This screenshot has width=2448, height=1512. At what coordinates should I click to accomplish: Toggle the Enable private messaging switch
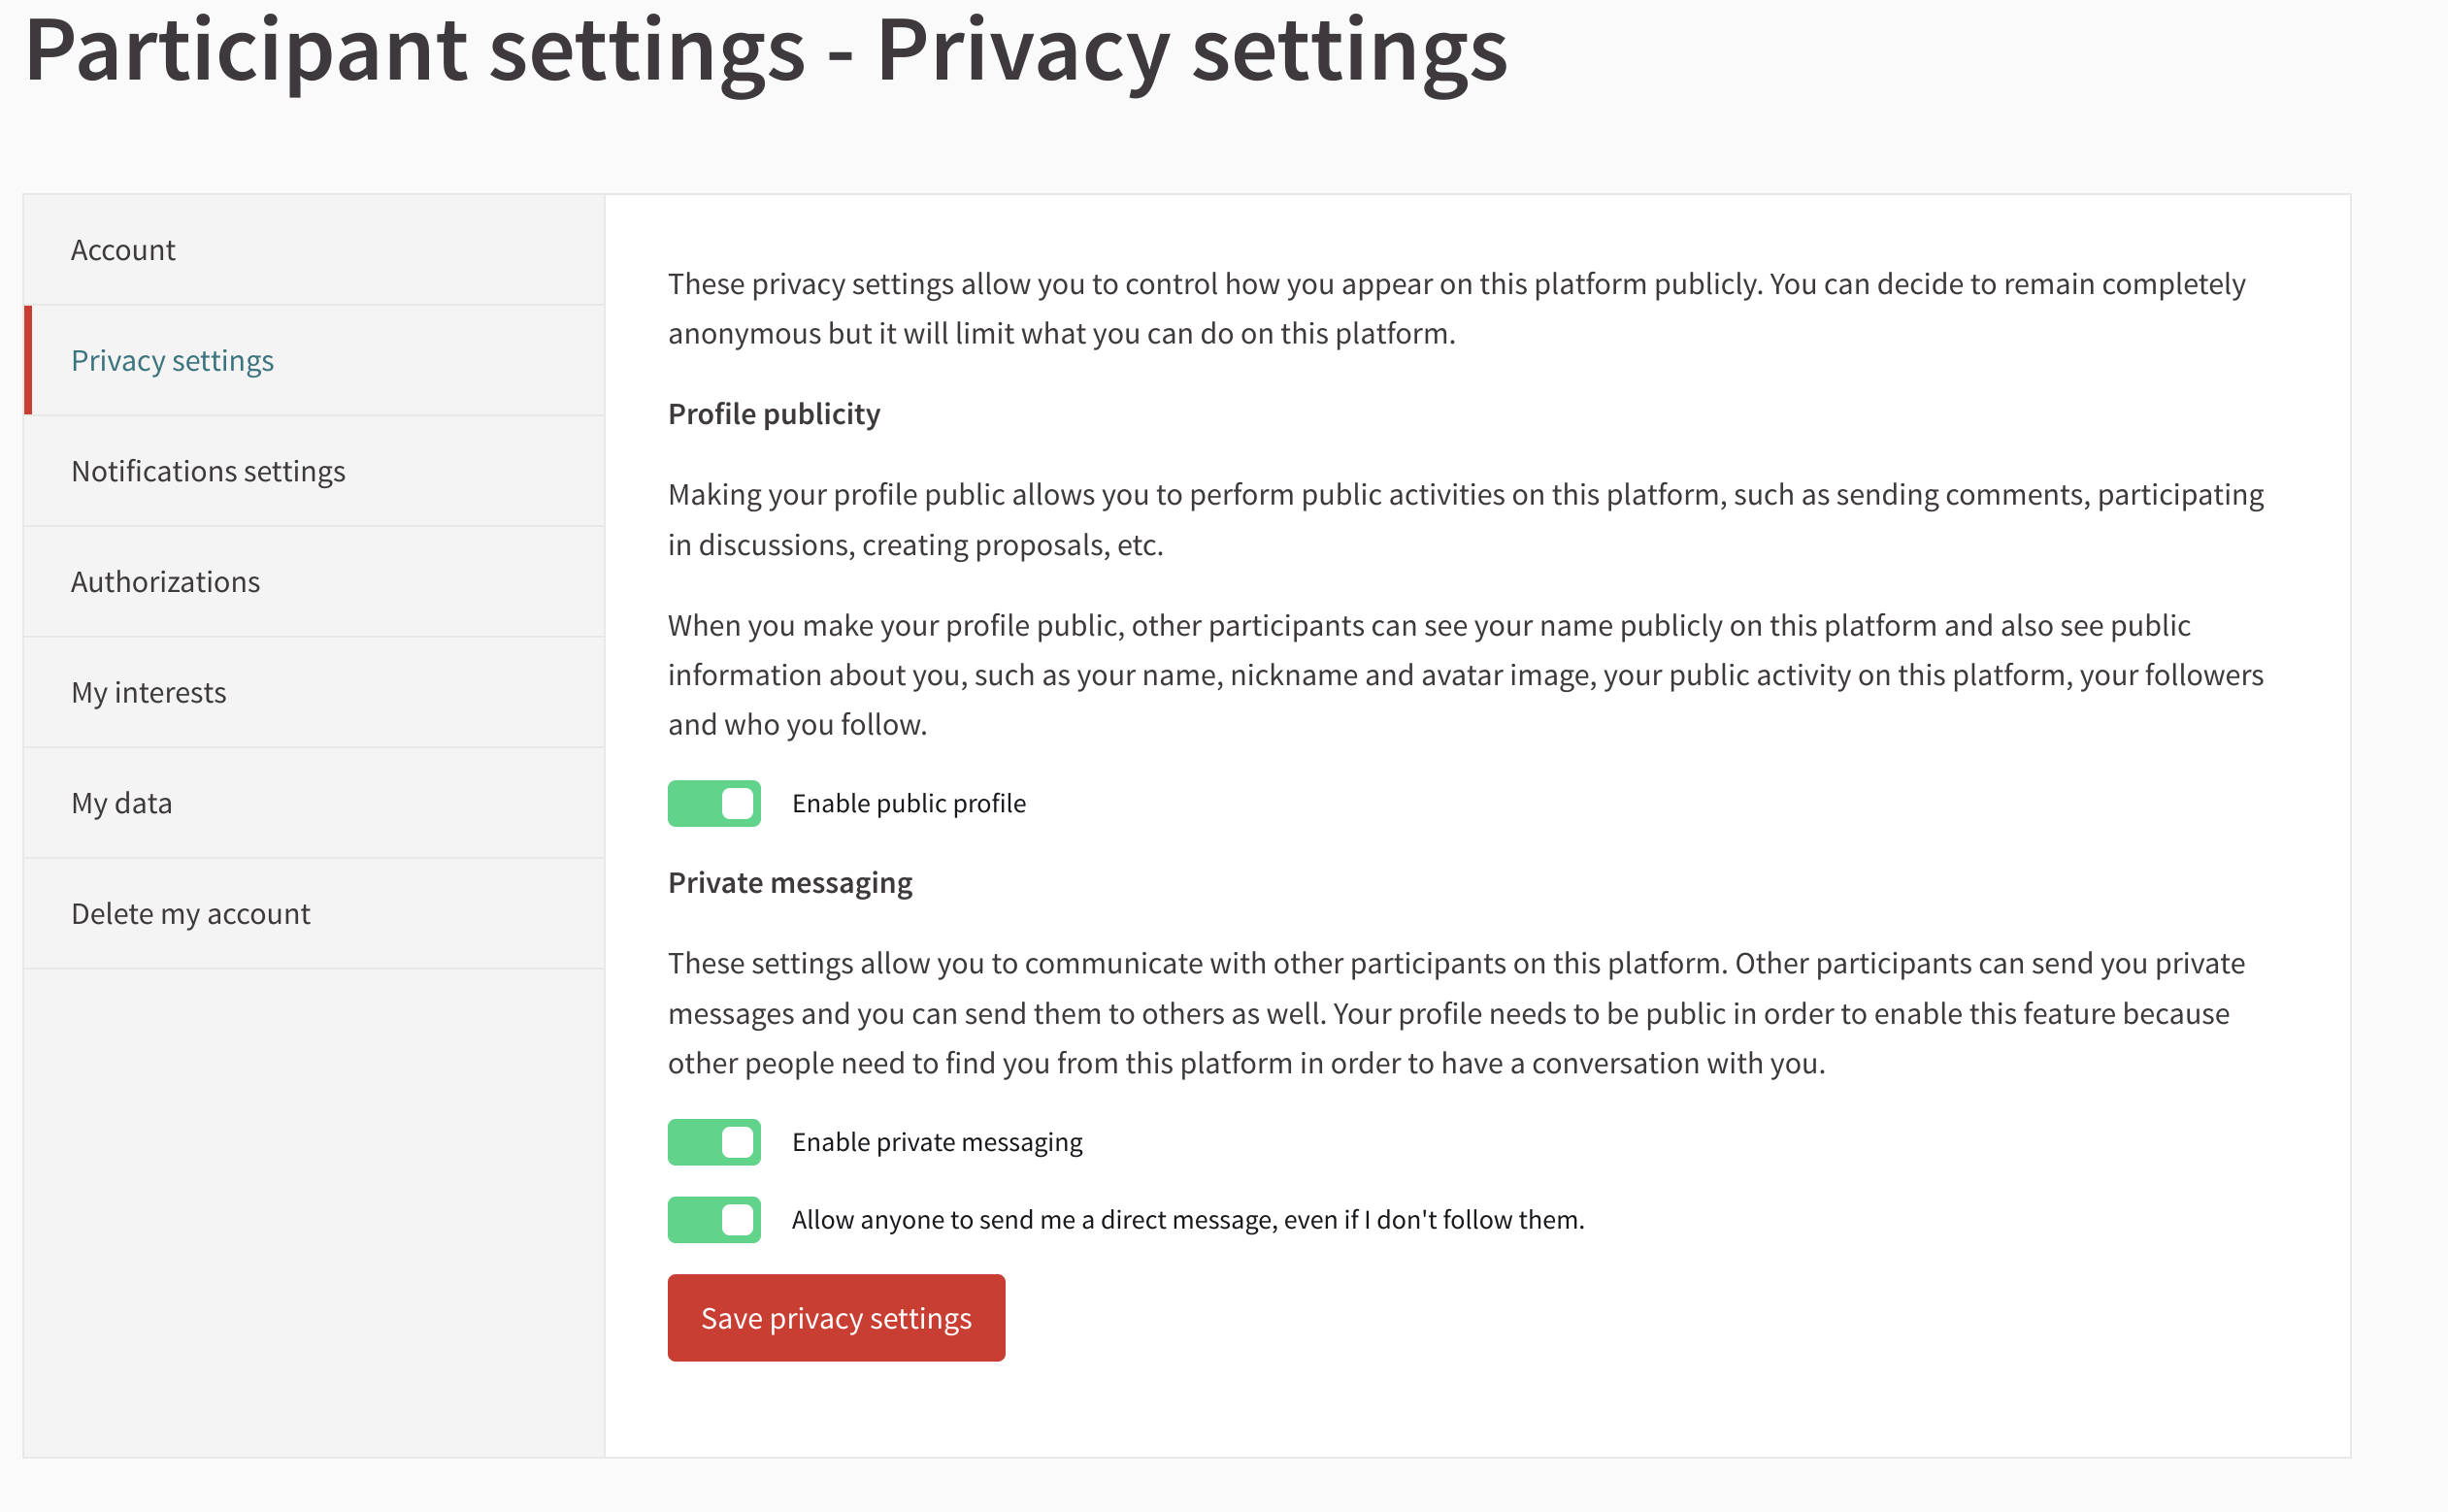tap(714, 1141)
